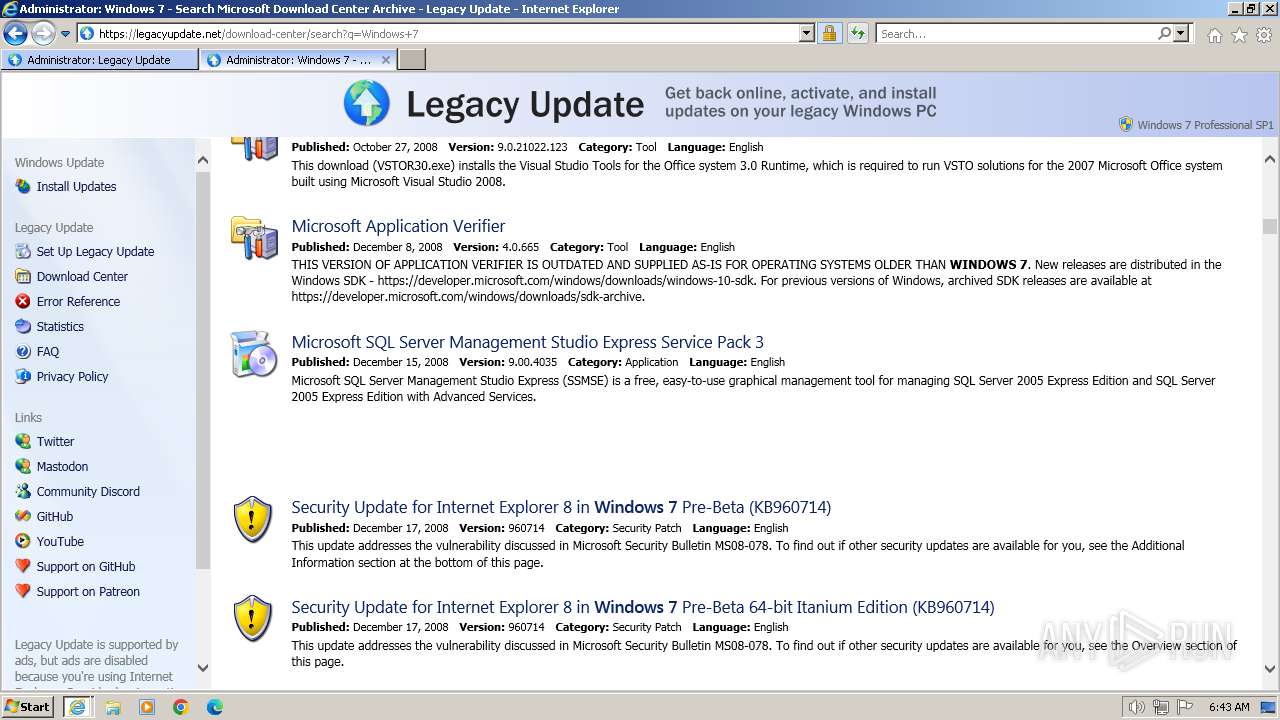Switch to the 'Administrator: Legacy Update' tab
Viewport: 1280px width, 720px height.
pos(100,60)
